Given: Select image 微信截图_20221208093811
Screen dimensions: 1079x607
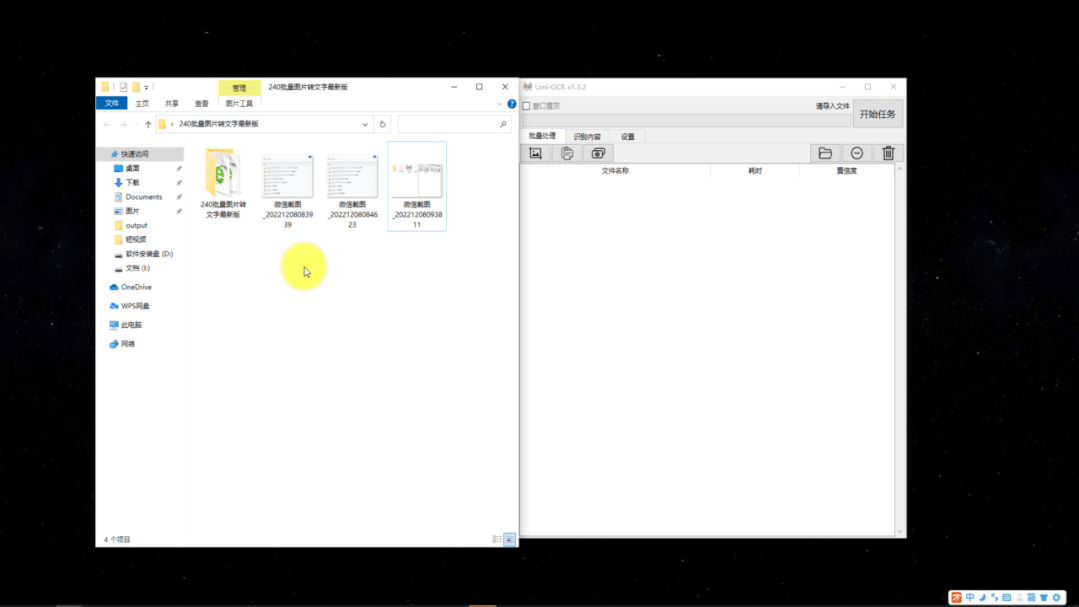Looking at the screenshot, I should [x=417, y=187].
